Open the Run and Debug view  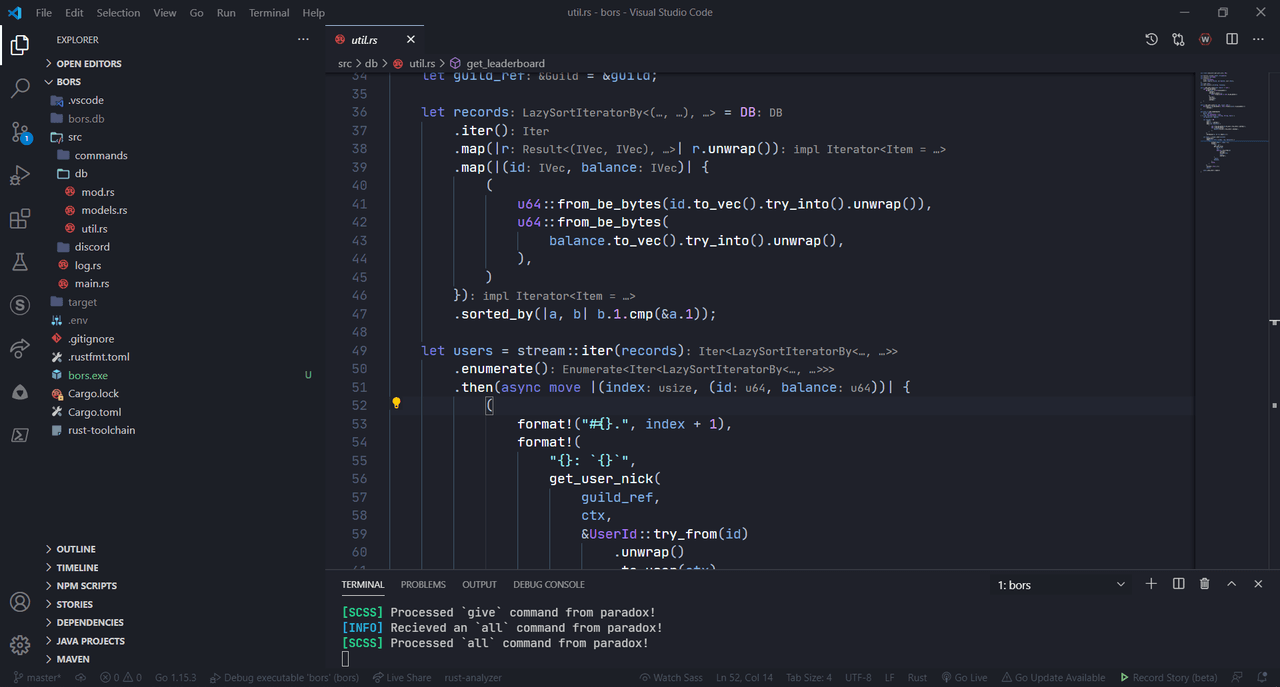click(20, 176)
